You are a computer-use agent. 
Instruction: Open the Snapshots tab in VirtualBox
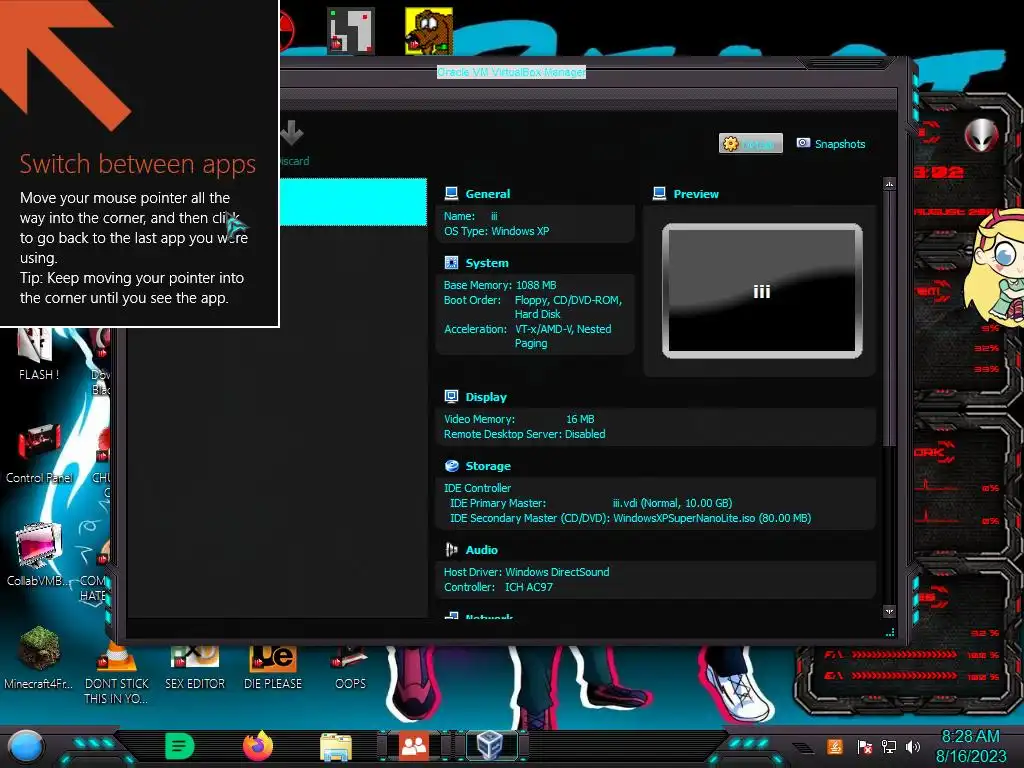831,144
